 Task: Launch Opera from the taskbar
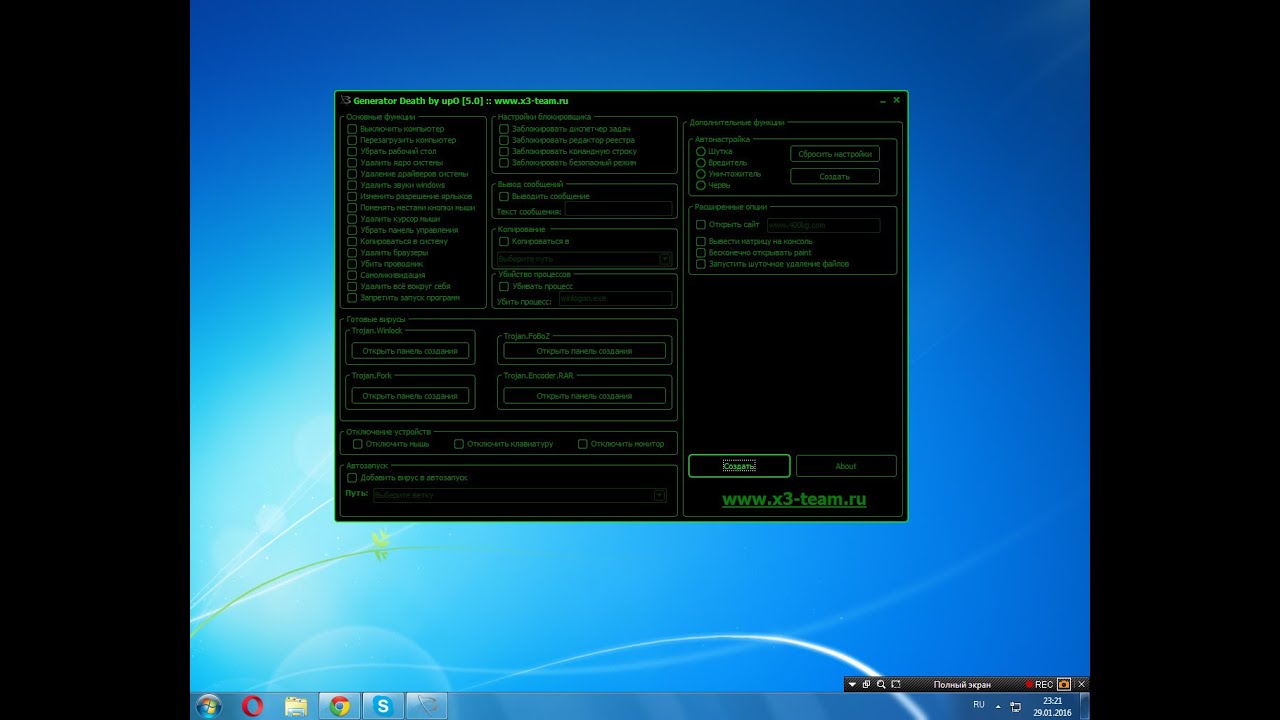[252, 706]
